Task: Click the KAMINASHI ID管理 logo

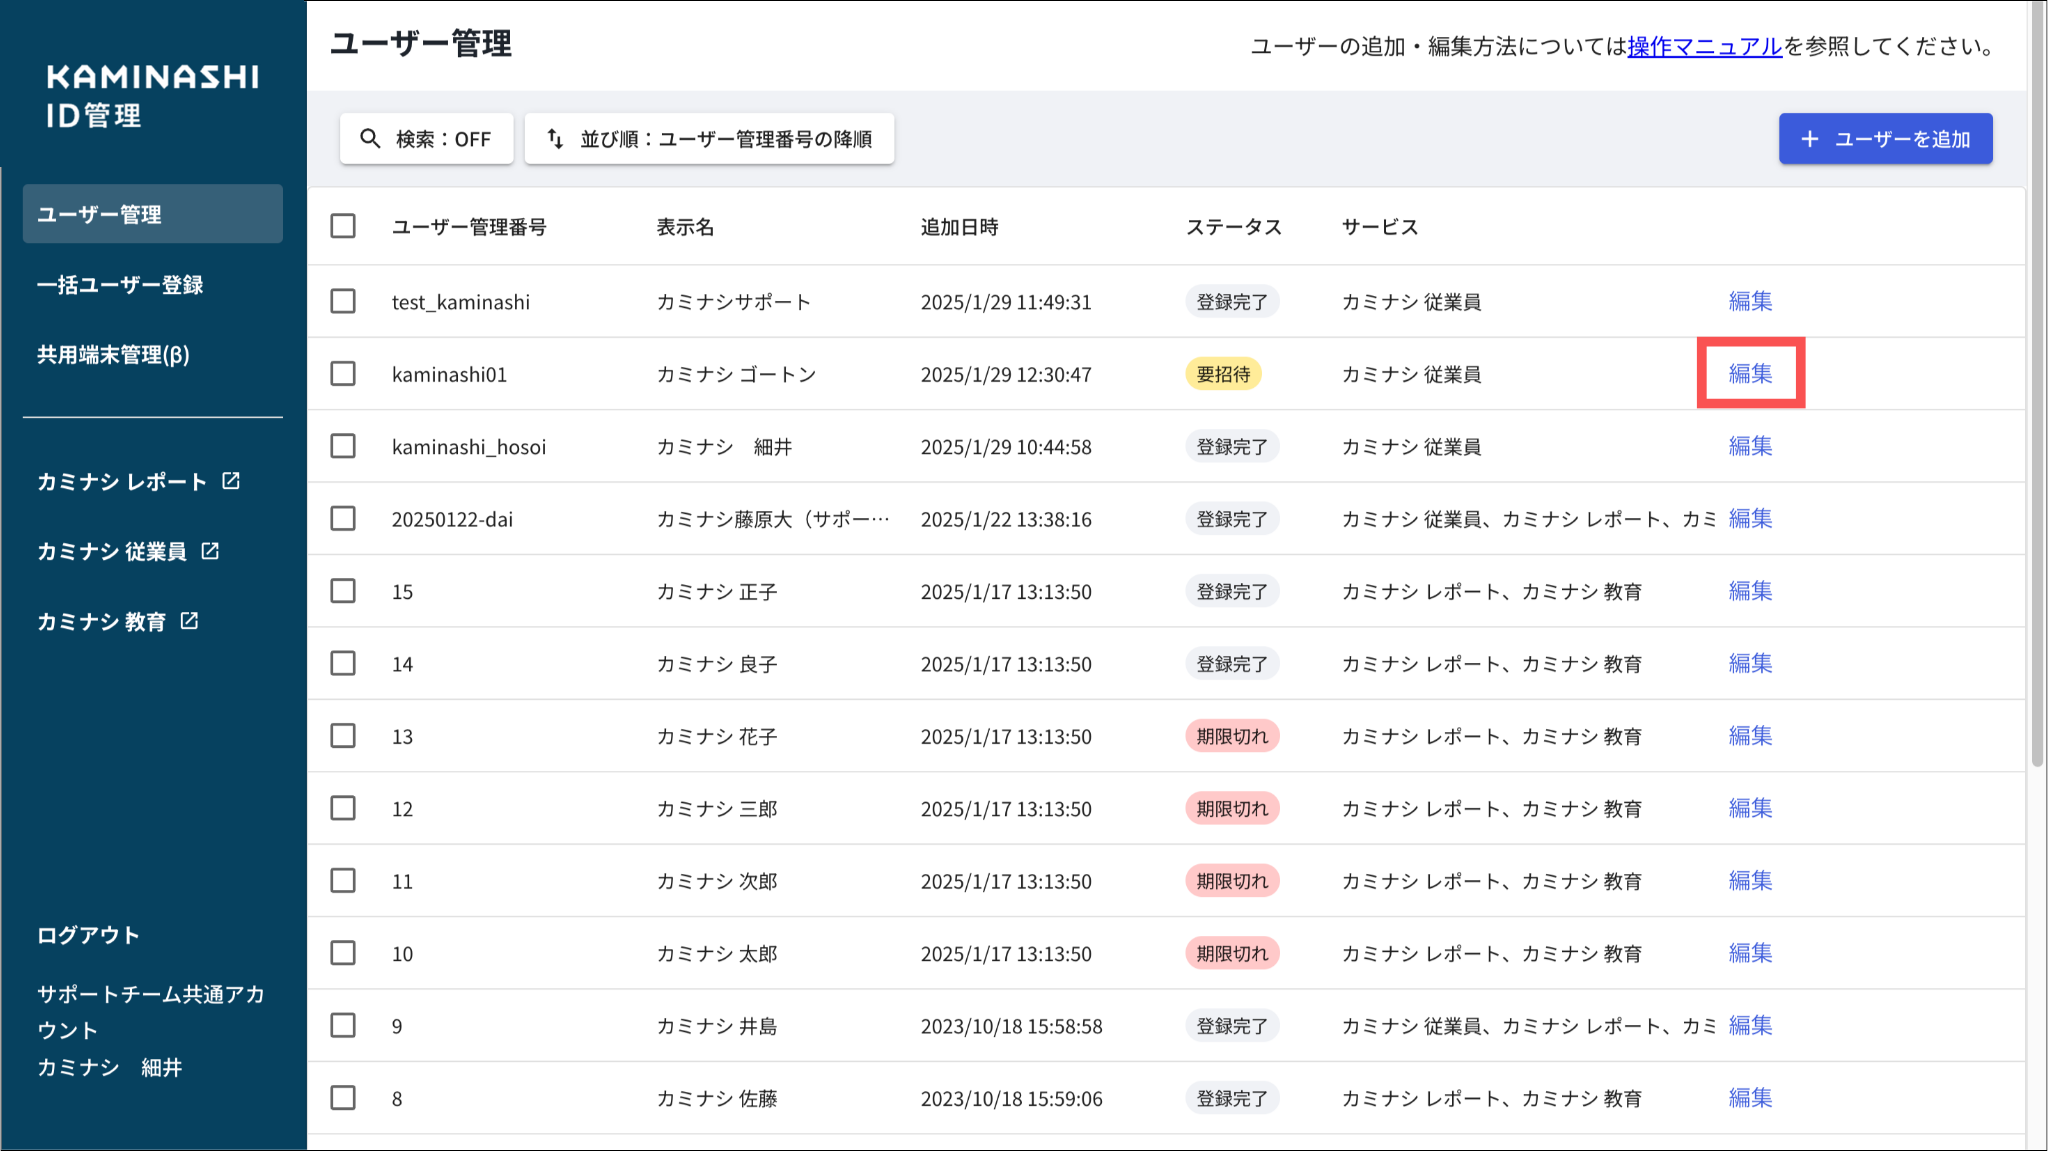Action: tap(152, 96)
